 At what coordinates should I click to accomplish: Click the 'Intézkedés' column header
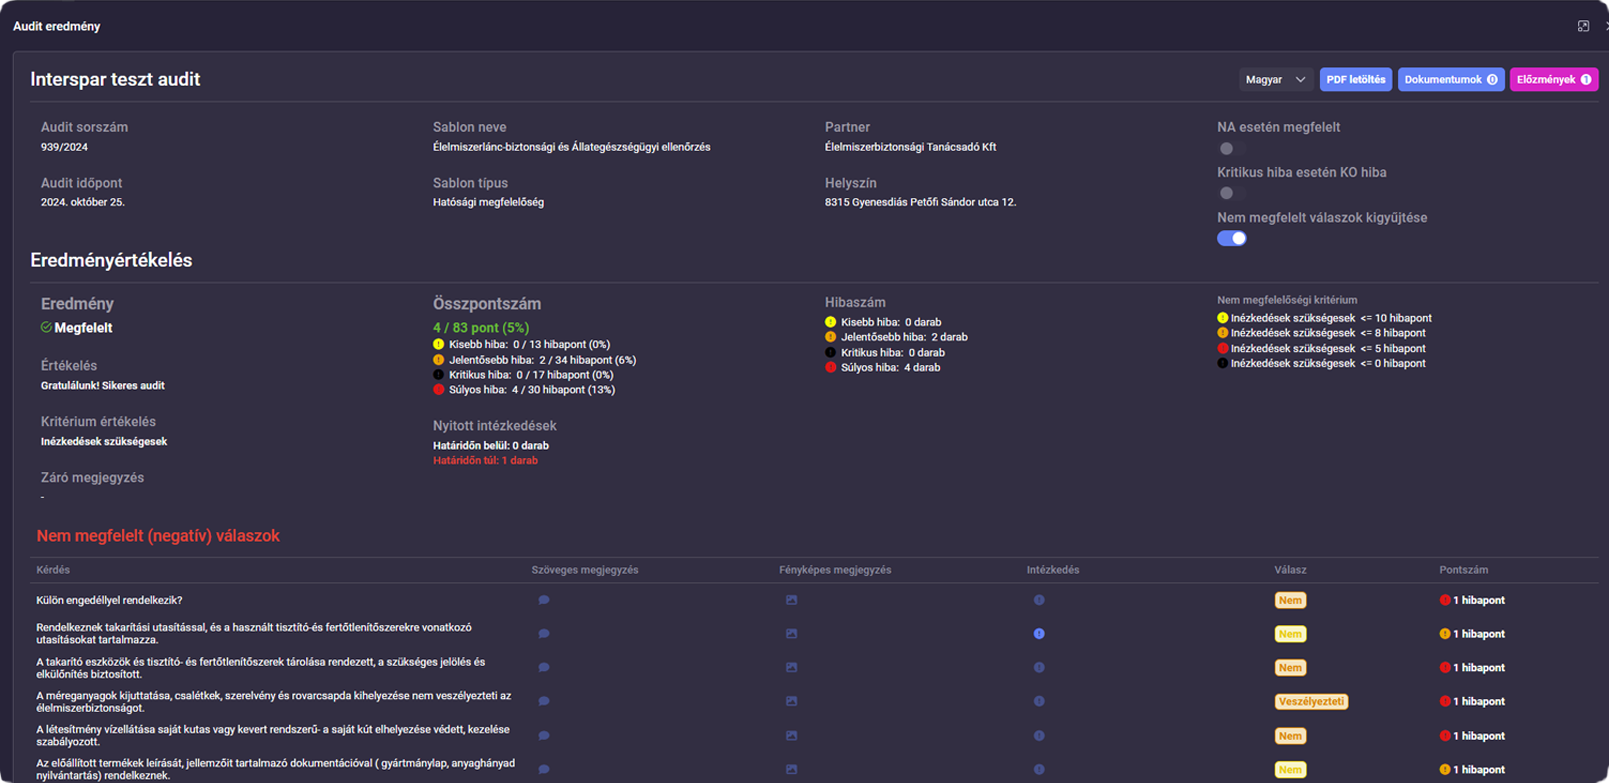(x=1053, y=570)
